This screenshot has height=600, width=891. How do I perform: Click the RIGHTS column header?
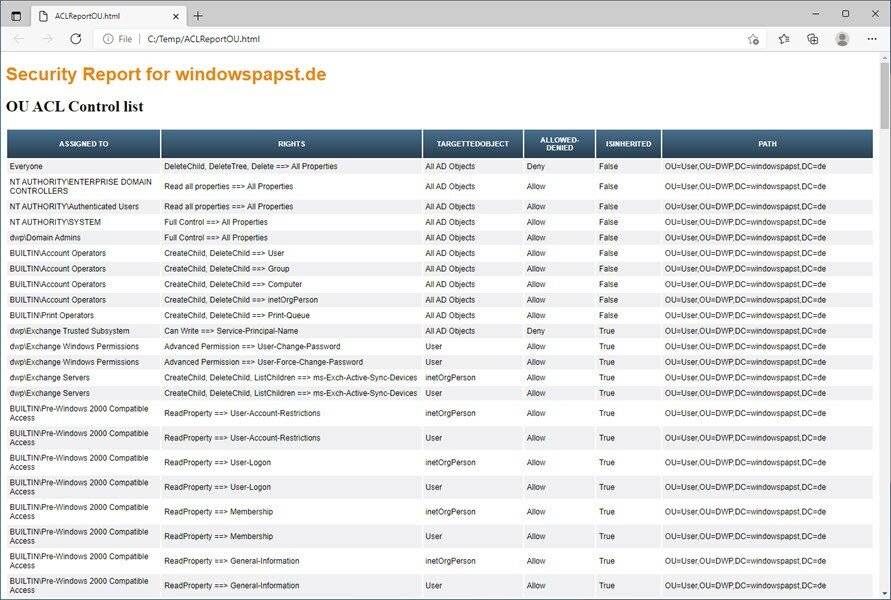(x=291, y=144)
